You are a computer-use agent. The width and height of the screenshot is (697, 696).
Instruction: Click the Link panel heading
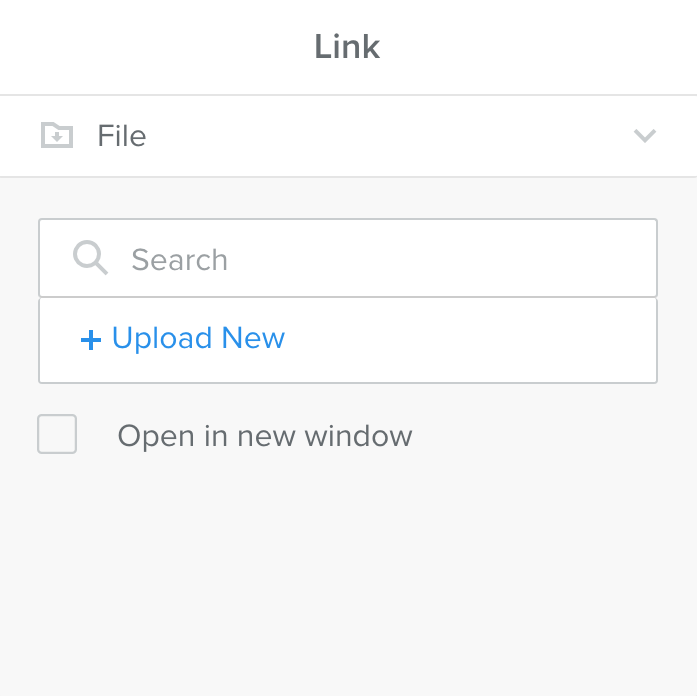tap(347, 47)
